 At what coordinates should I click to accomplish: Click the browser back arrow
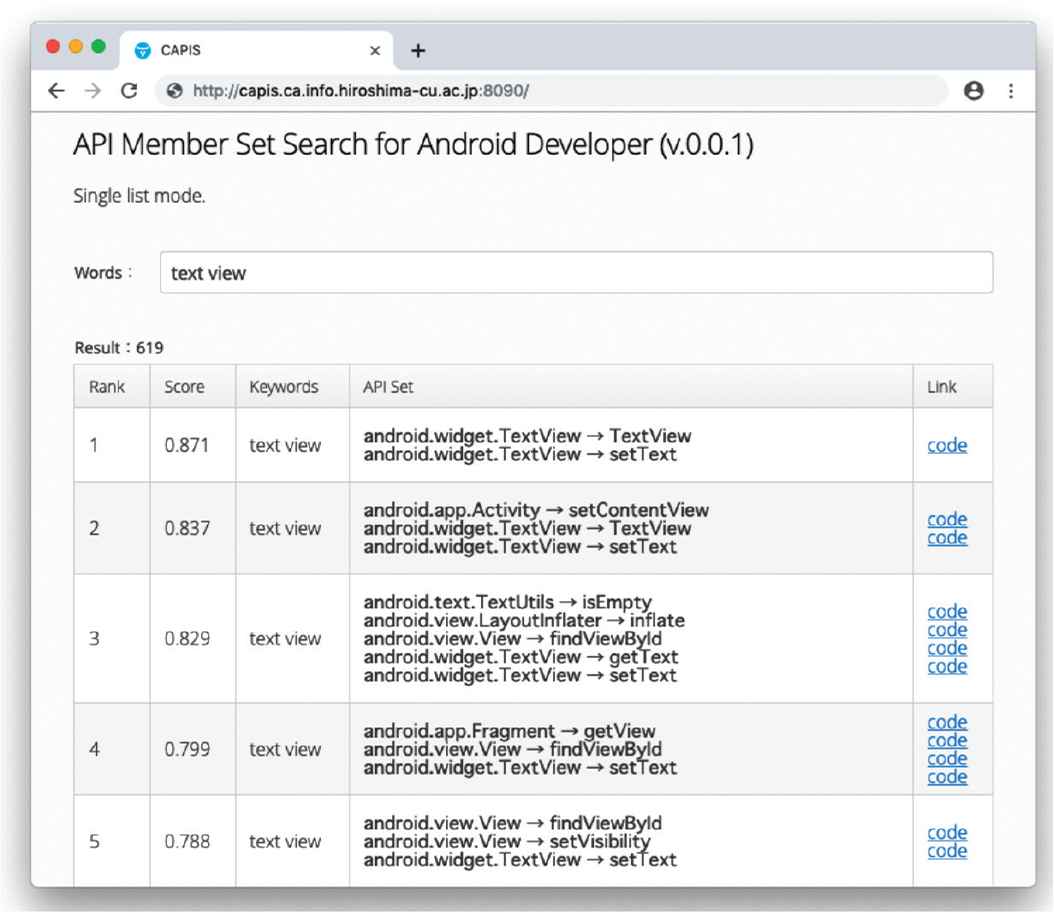[x=57, y=91]
